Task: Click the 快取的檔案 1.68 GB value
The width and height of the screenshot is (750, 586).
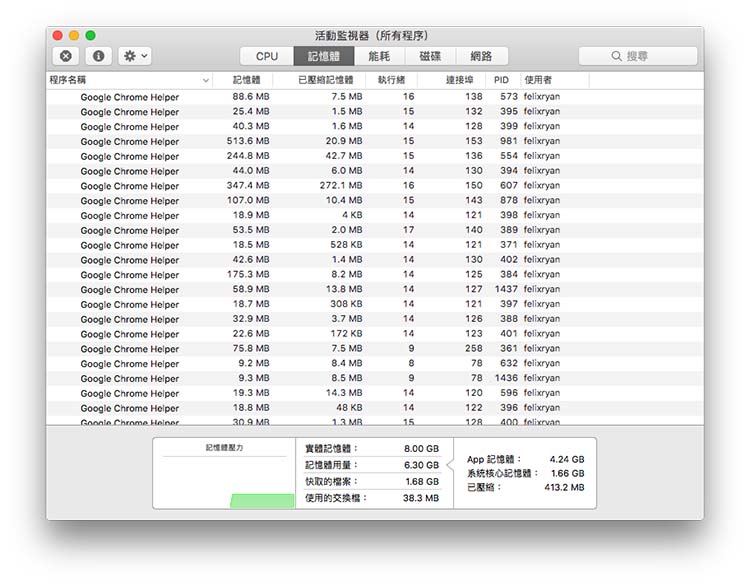Action: point(422,482)
